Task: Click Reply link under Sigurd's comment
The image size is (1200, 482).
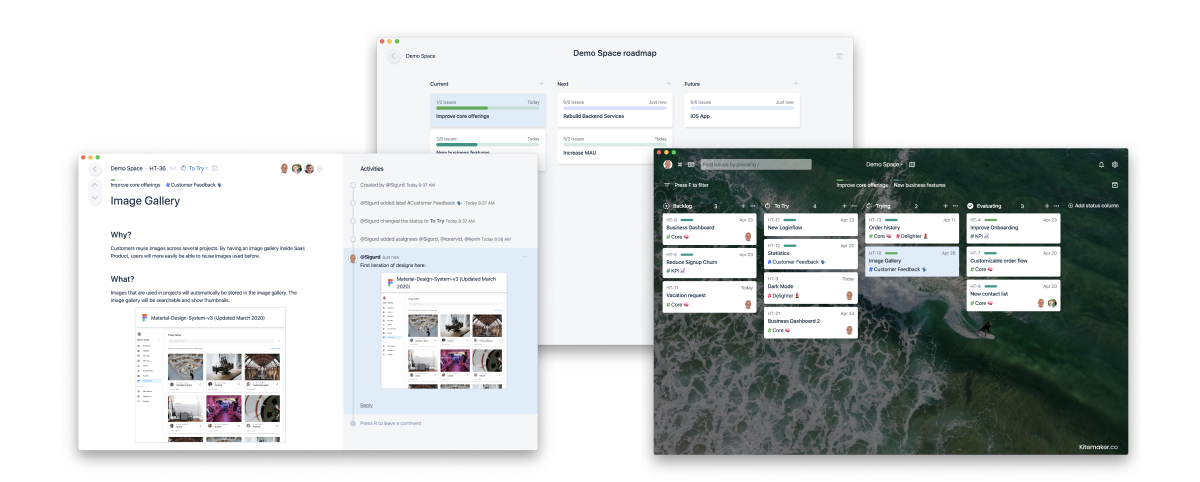Action: coord(366,405)
